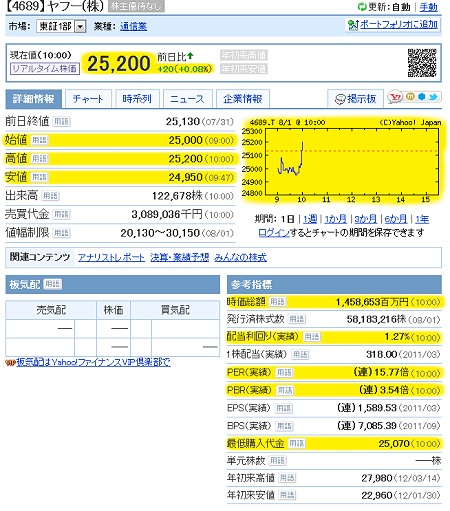Switch to the 時系列 tab
Image resolution: width=450 pixels, height=511 pixels.
point(137,99)
